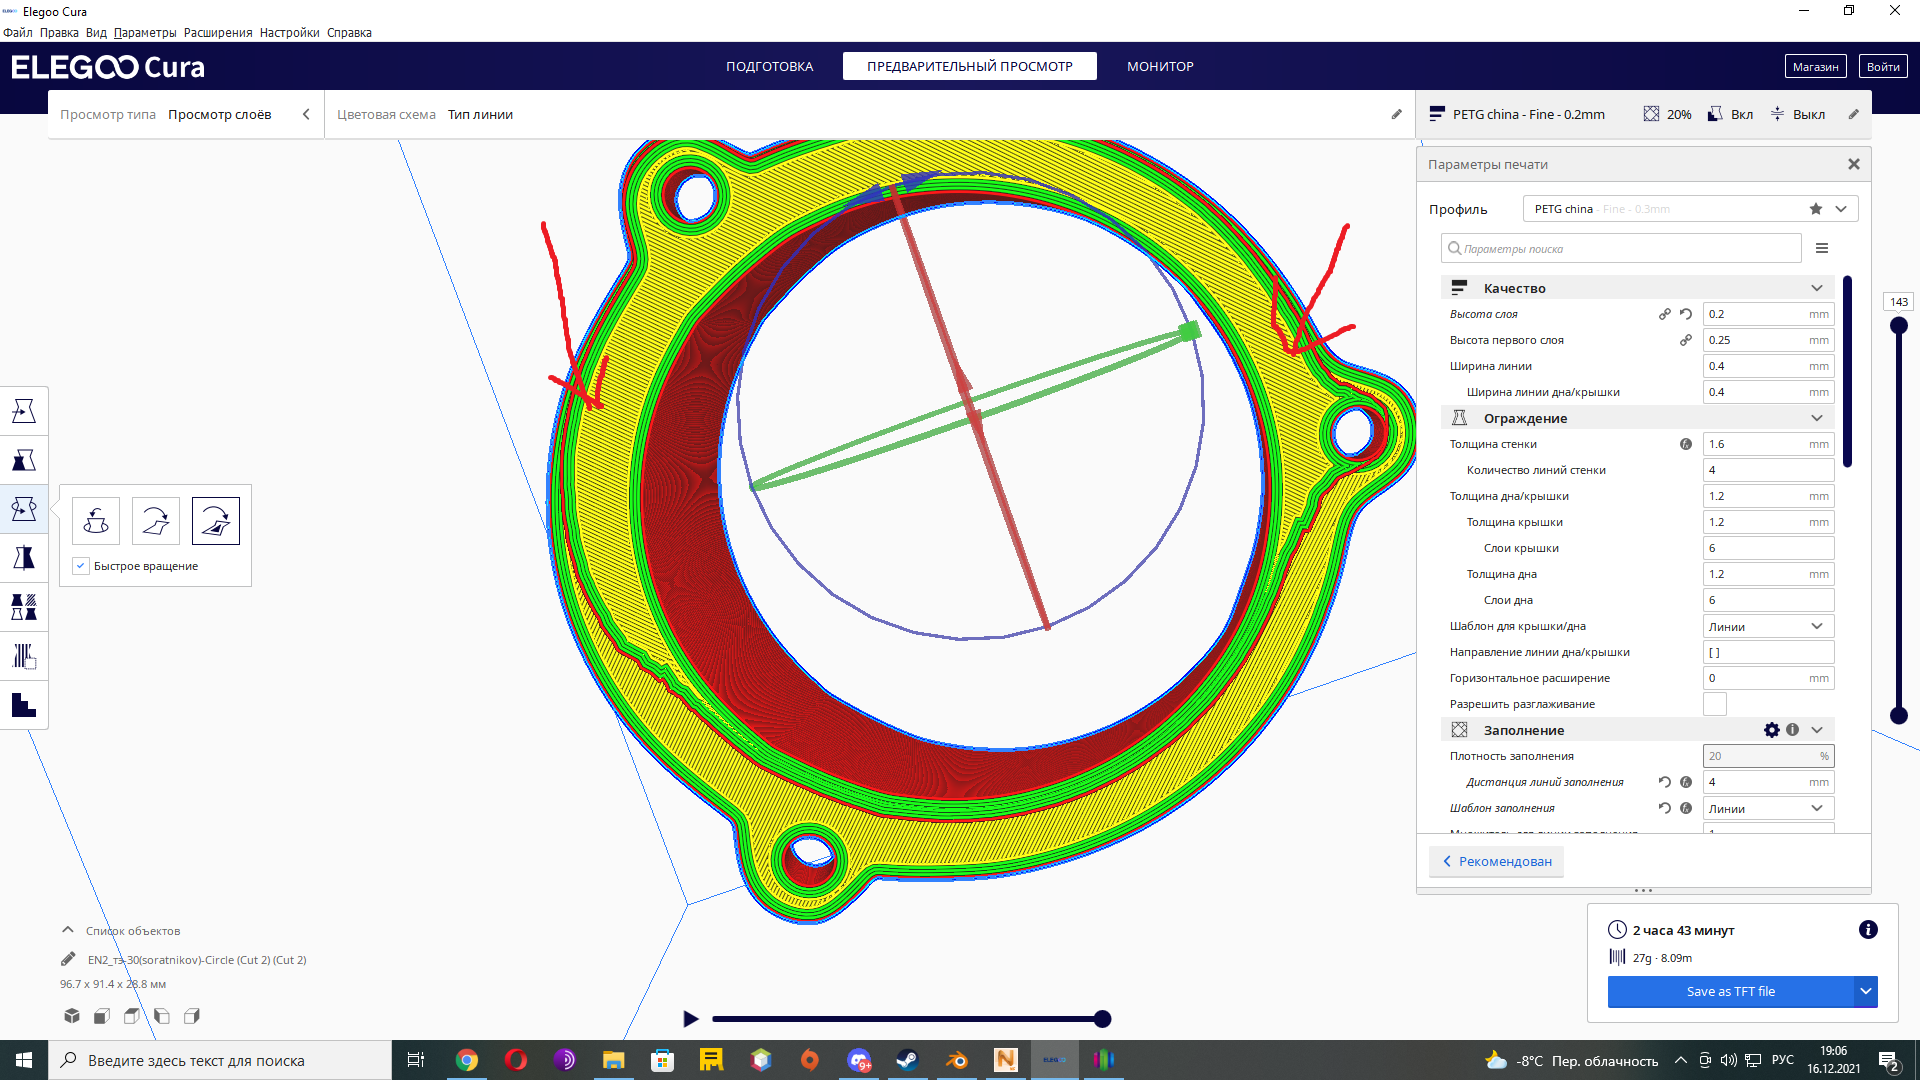
Task: Expand the Save as TFT file options arrow
Action: point(1866,991)
